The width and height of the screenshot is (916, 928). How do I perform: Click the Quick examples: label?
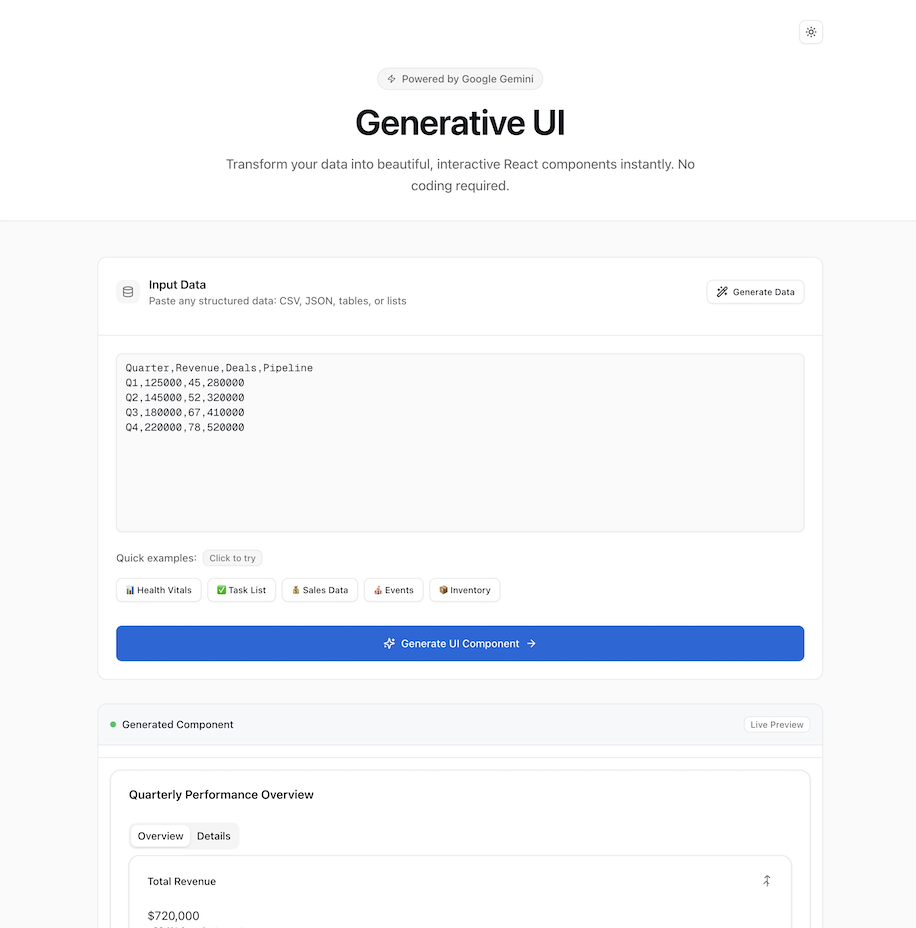click(x=156, y=558)
